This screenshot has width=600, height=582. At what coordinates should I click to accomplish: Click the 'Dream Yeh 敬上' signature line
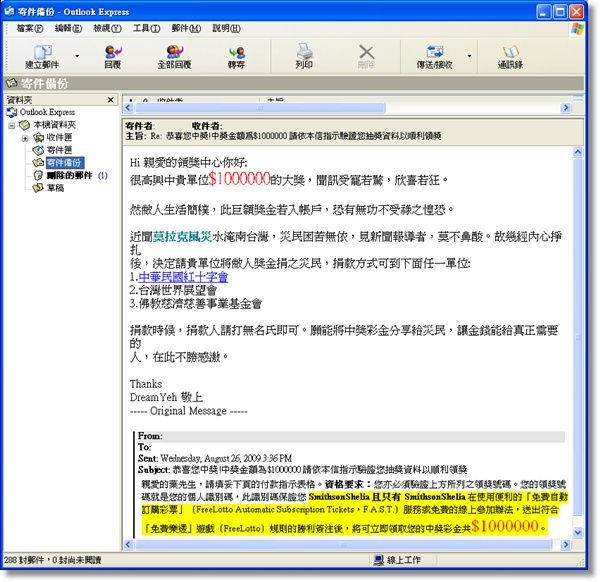tap(166, 397)
